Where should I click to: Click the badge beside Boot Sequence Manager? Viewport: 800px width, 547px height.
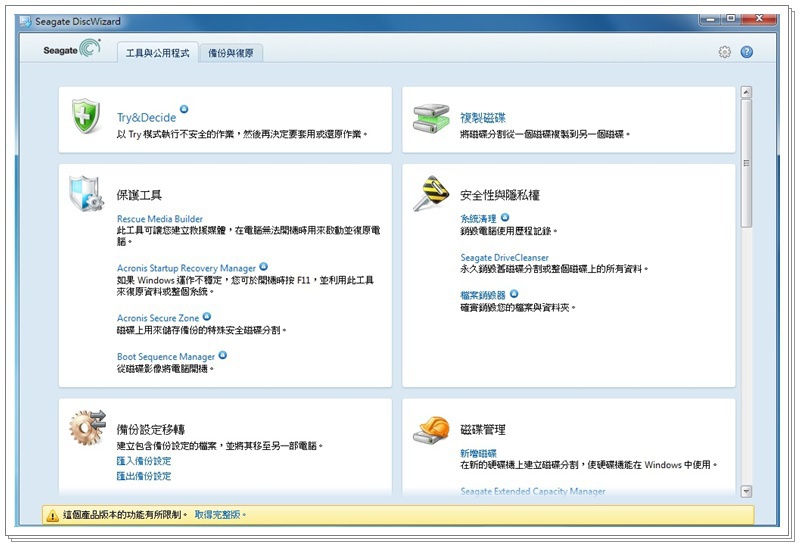(x=222, y=355)
